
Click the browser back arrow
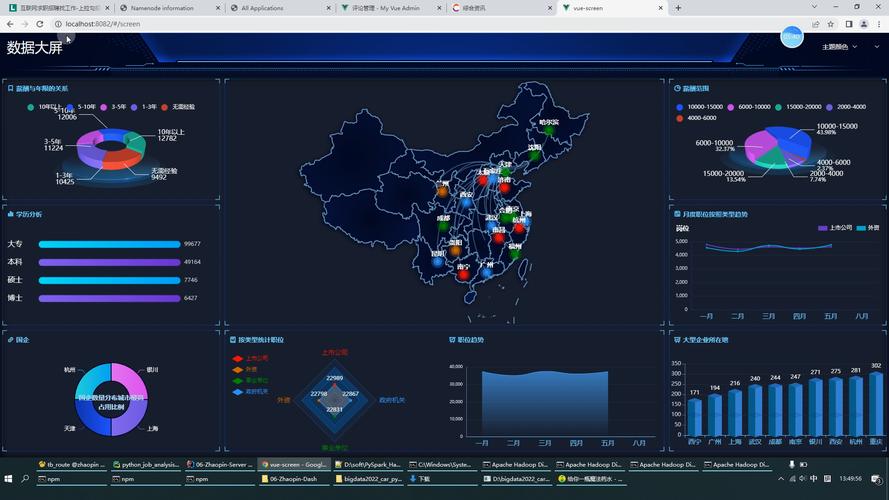10,24
